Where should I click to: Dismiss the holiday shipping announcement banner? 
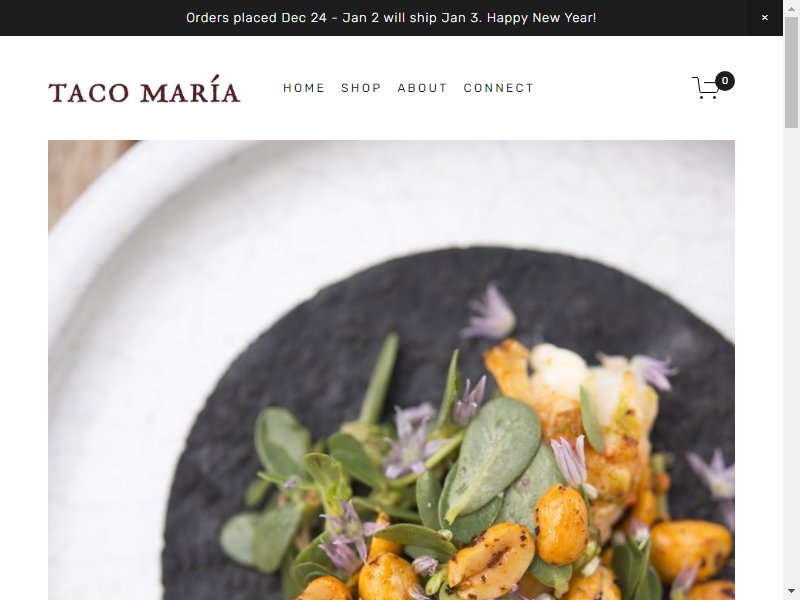click(x=764, y=18)
